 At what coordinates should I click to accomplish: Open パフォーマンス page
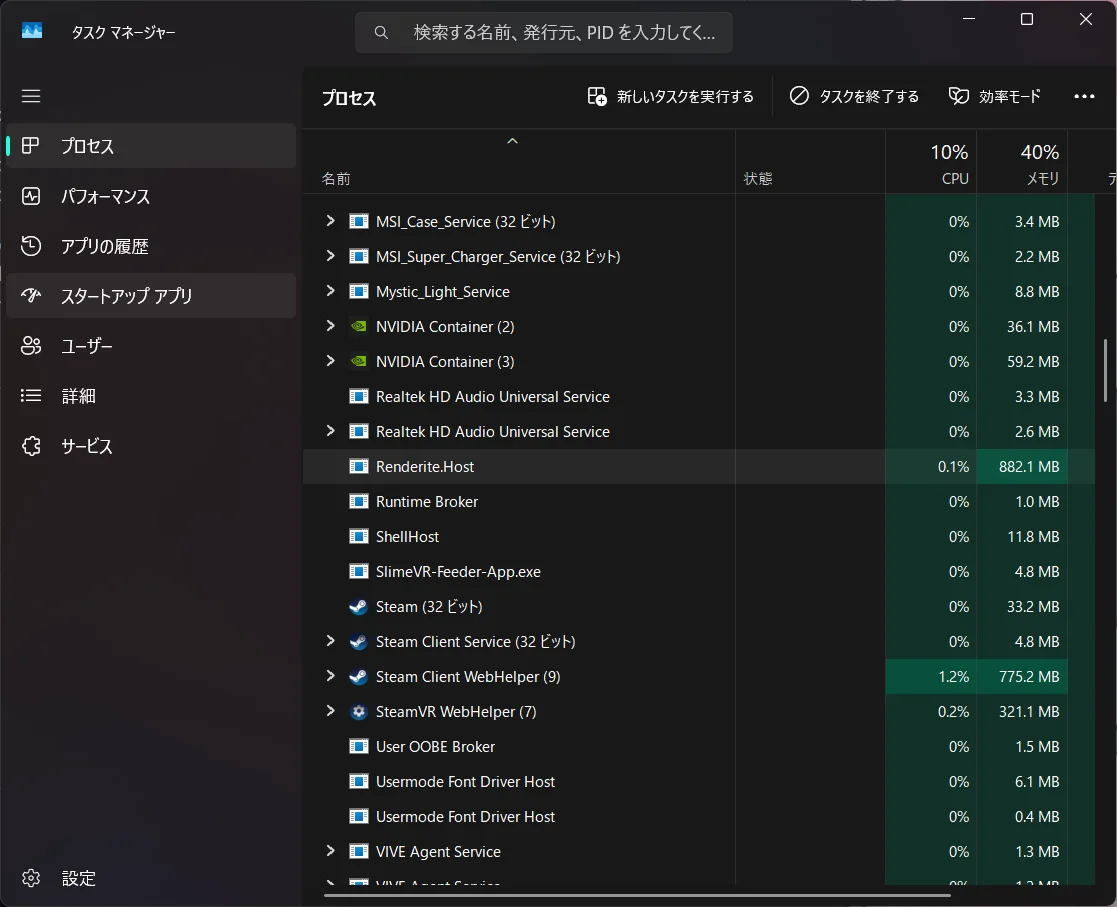[151, 196]
